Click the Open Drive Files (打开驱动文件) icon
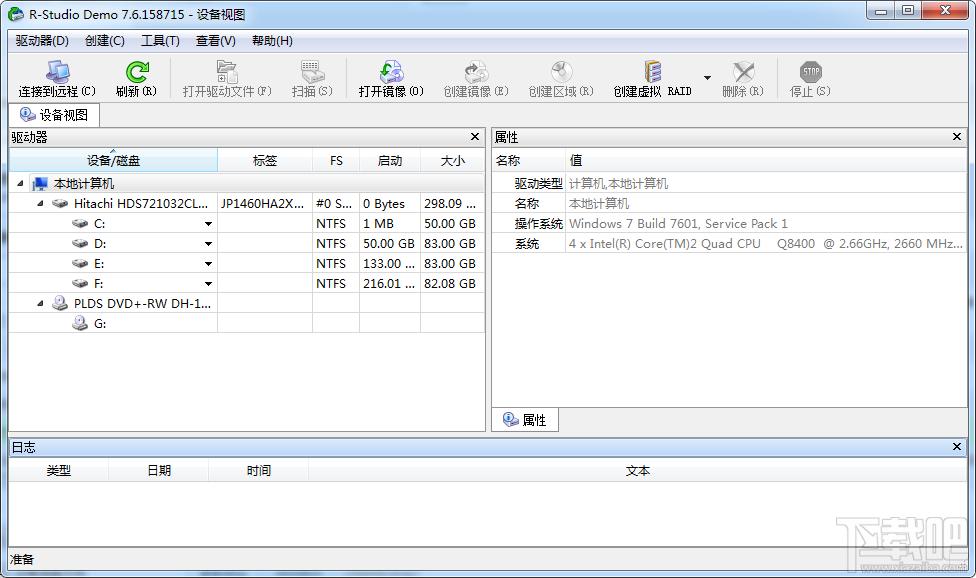 click(x=227, y=72)
